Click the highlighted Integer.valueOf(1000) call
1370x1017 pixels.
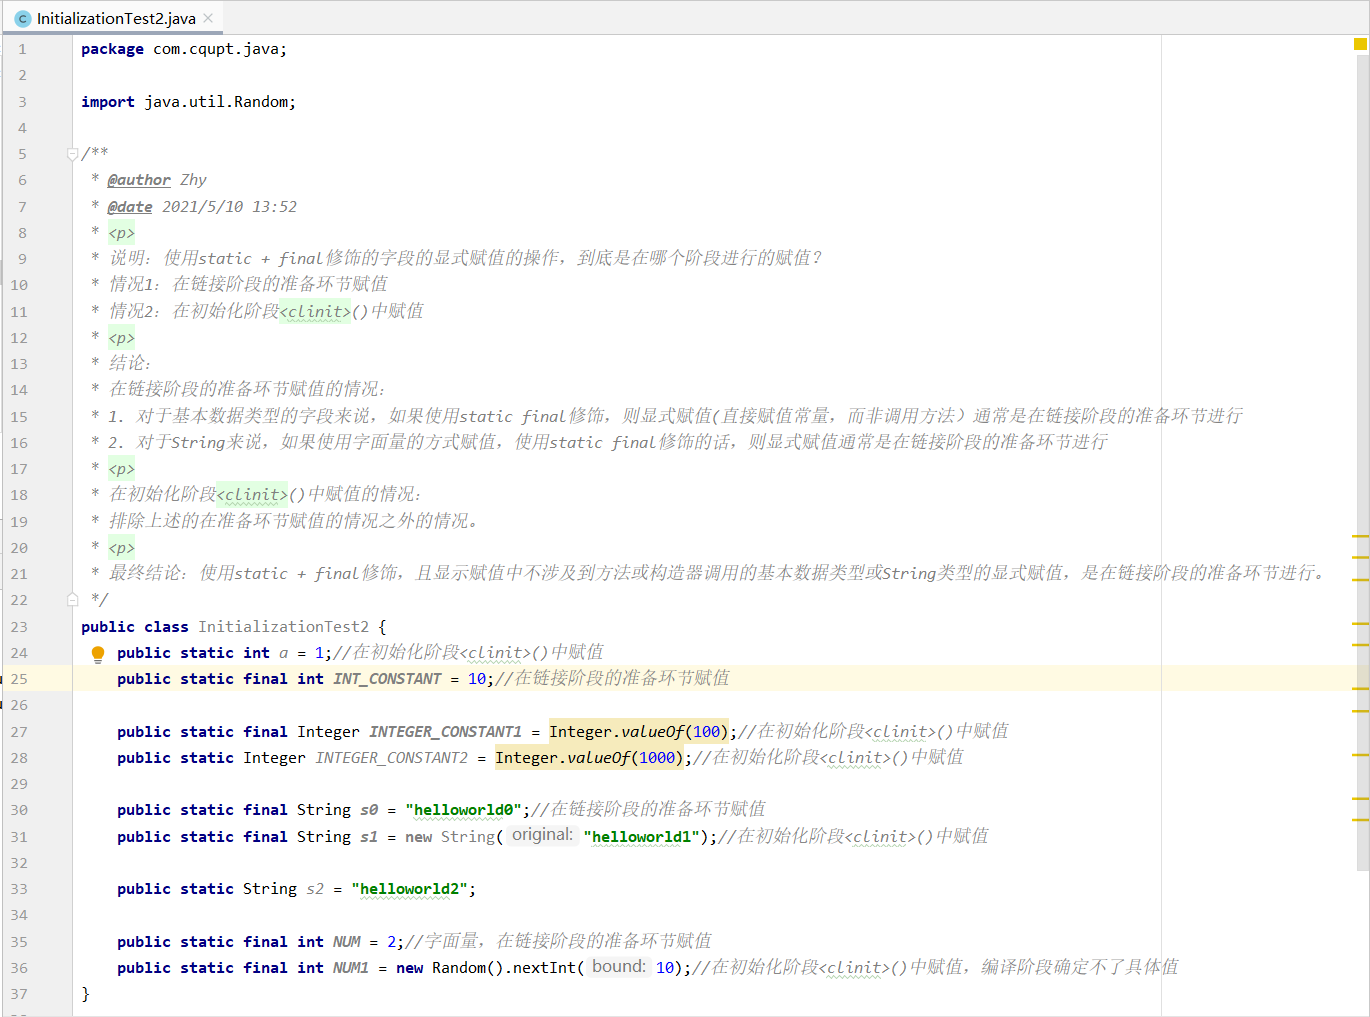[589, 758]
